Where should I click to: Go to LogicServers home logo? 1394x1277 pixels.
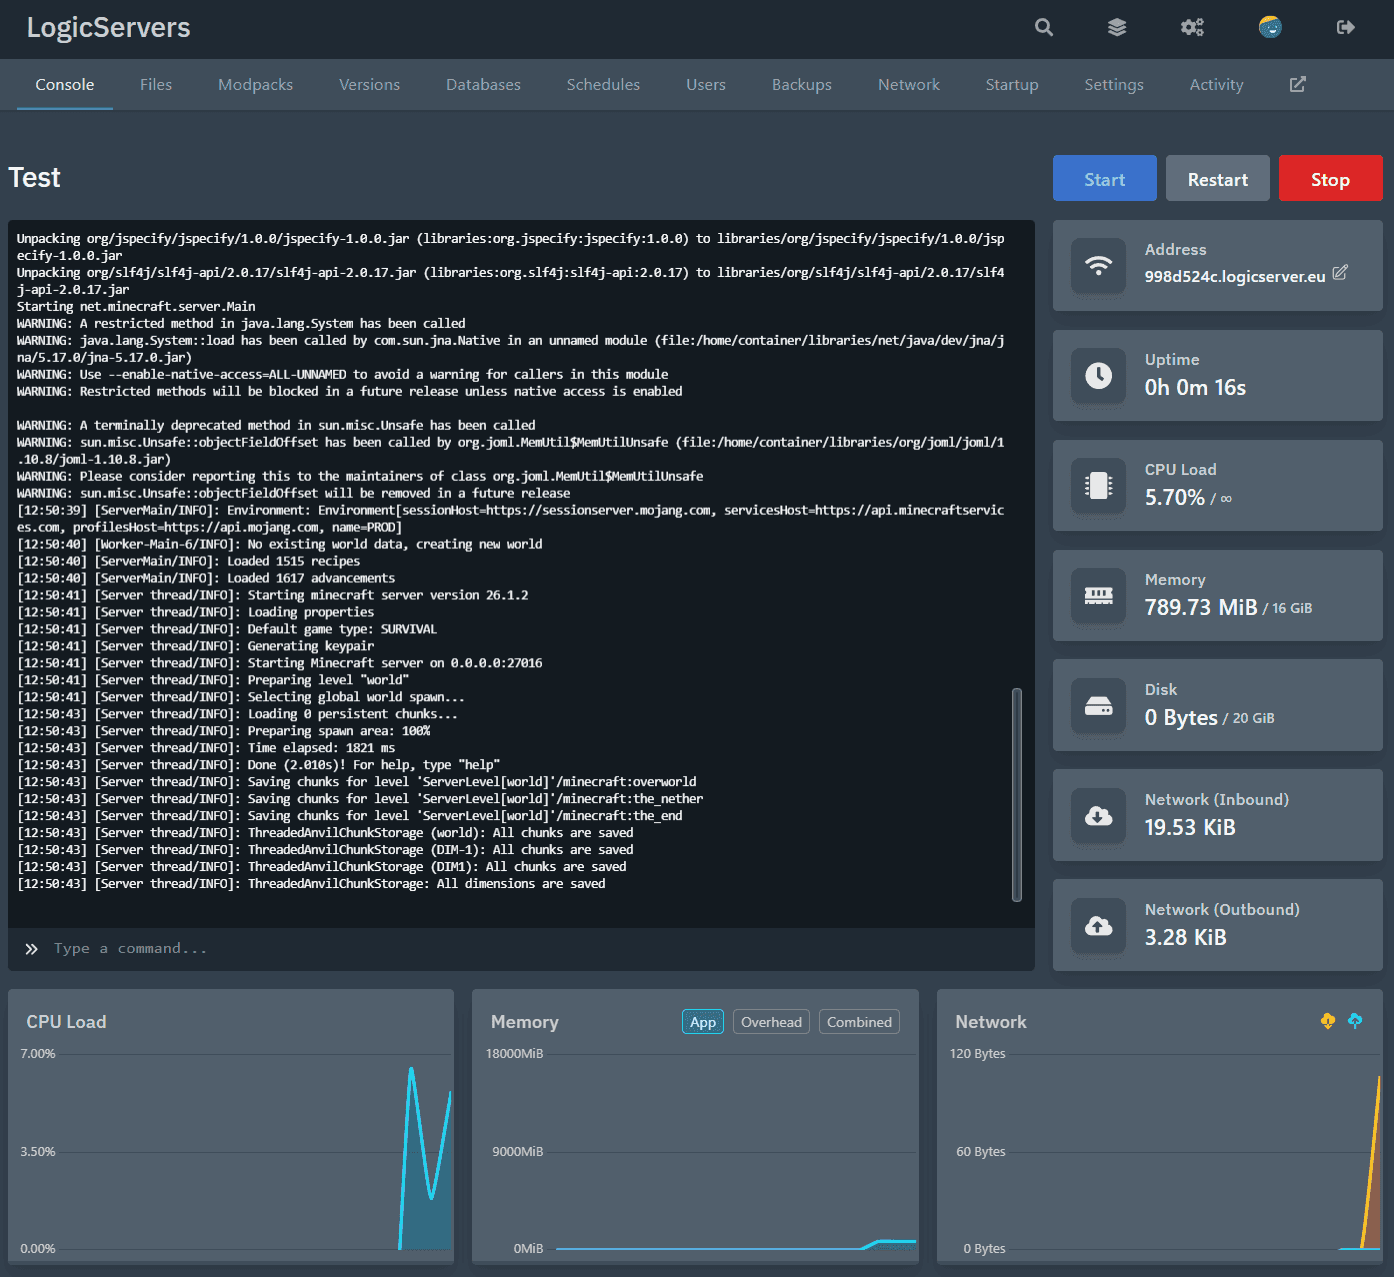[x=108, y=27]
